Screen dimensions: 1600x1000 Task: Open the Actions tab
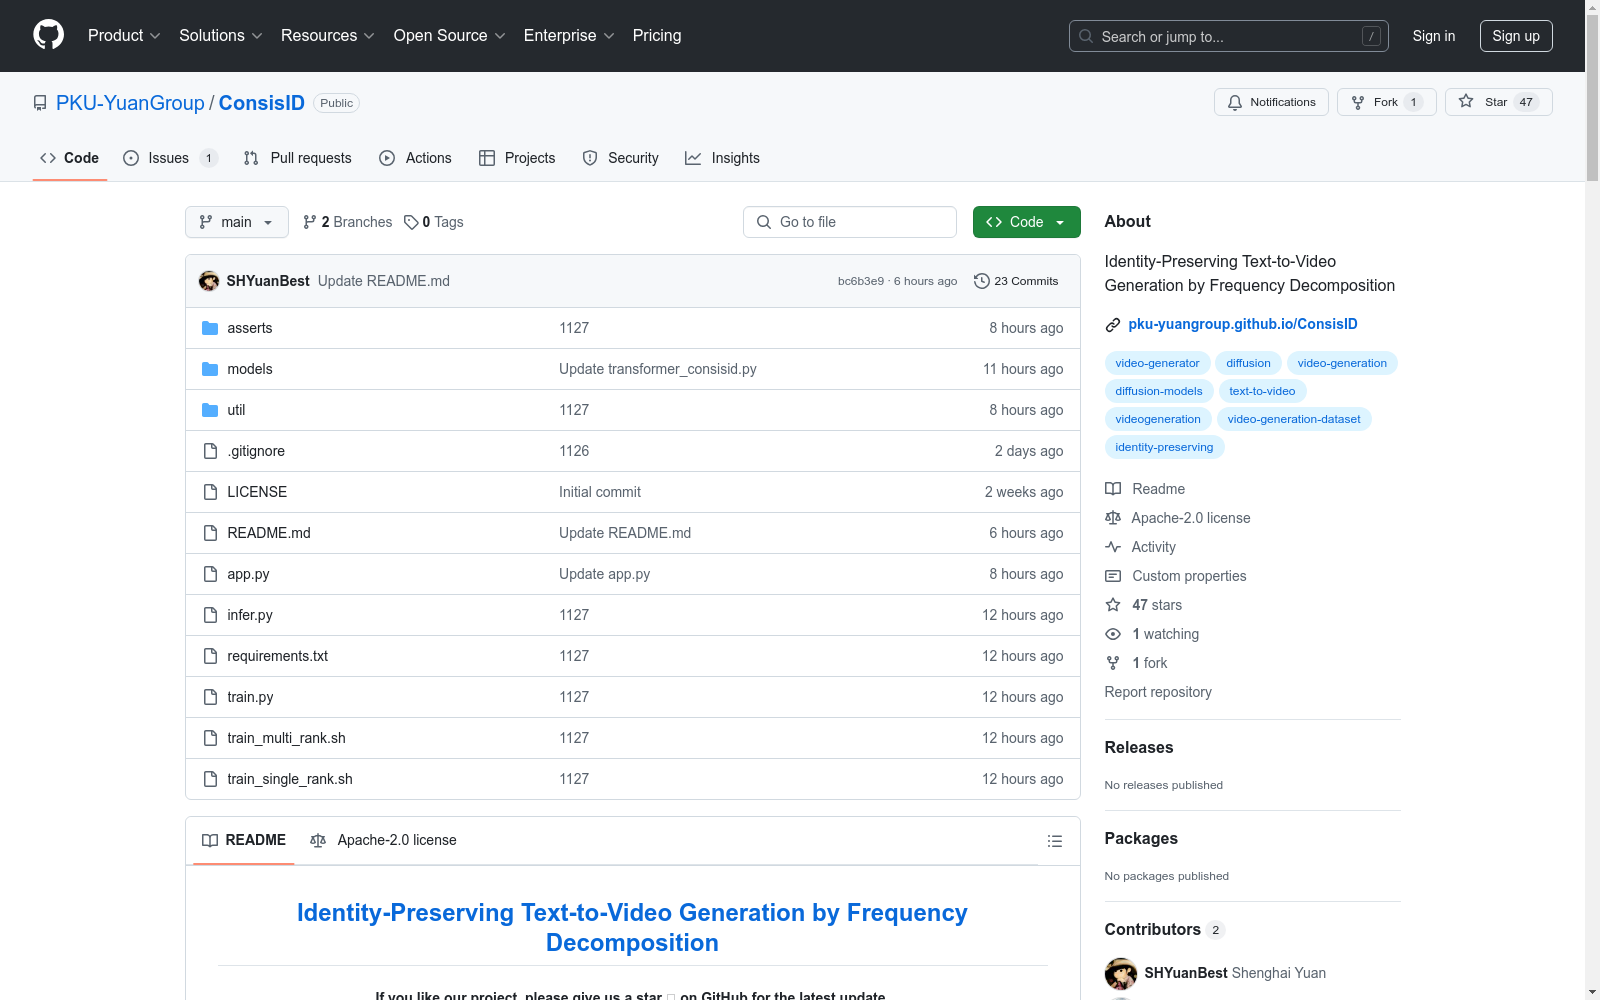(x=416, y=158)
